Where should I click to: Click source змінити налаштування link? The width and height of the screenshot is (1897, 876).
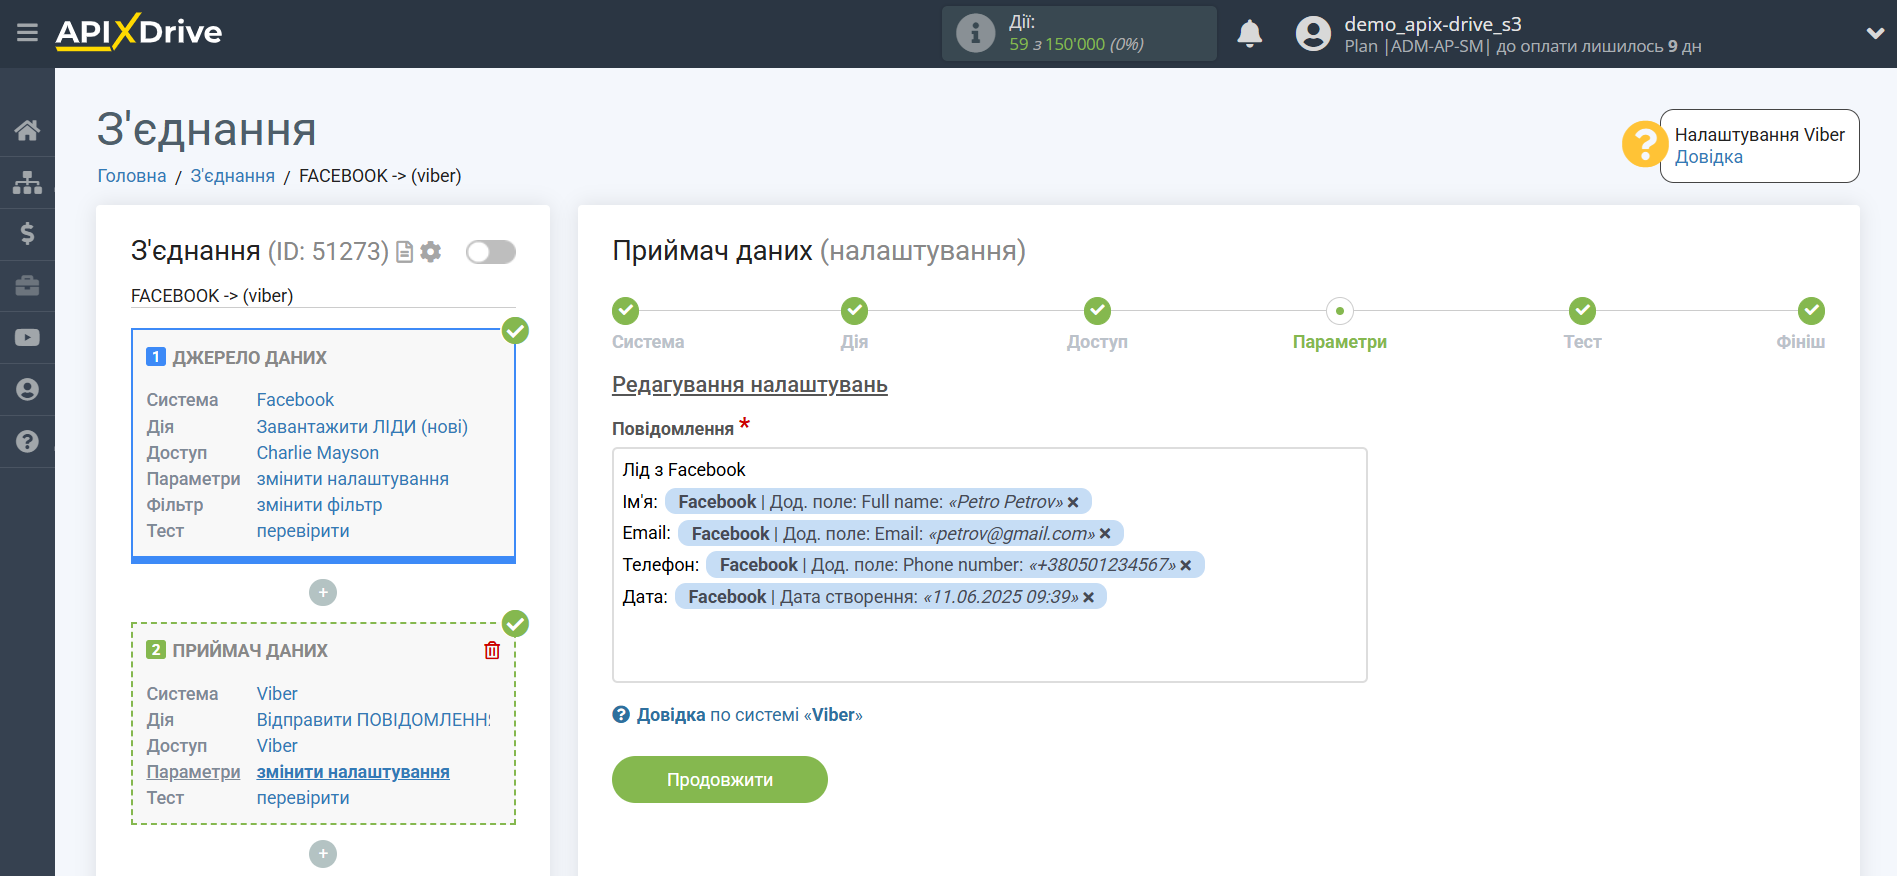click(x=353, y=479)
